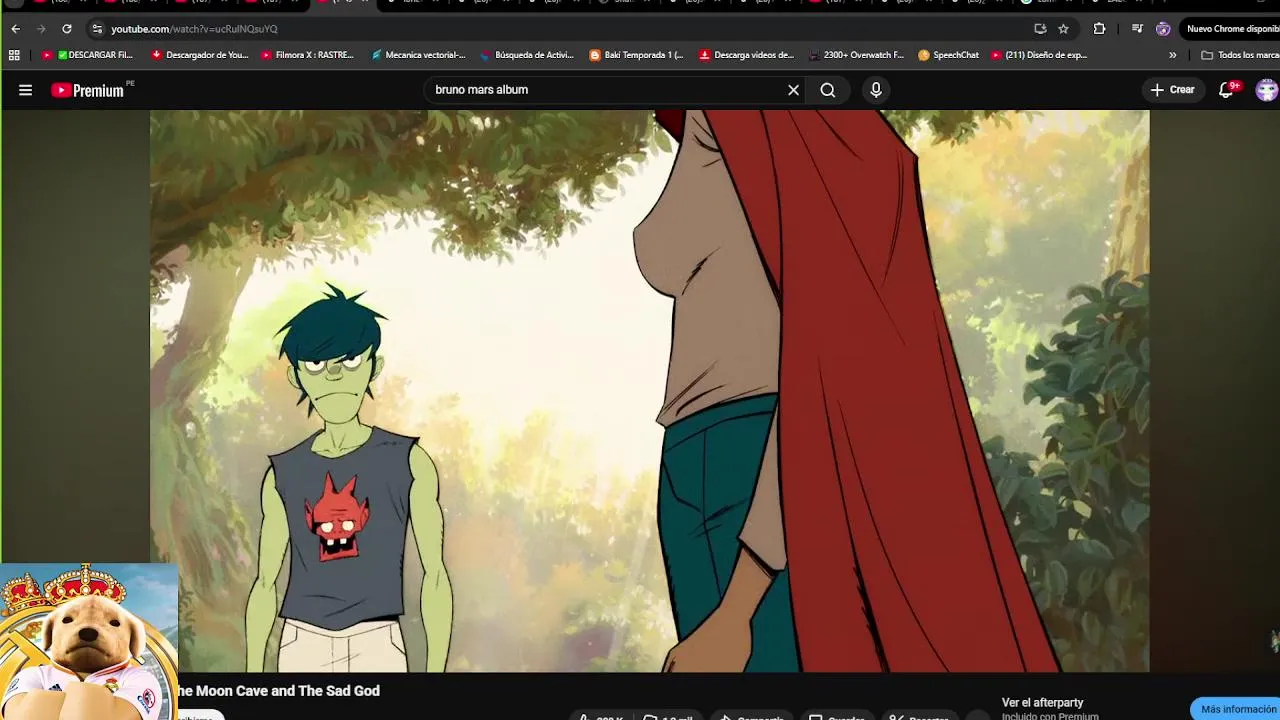
Task: Reload the YouTube page
Action: (67, 29)
